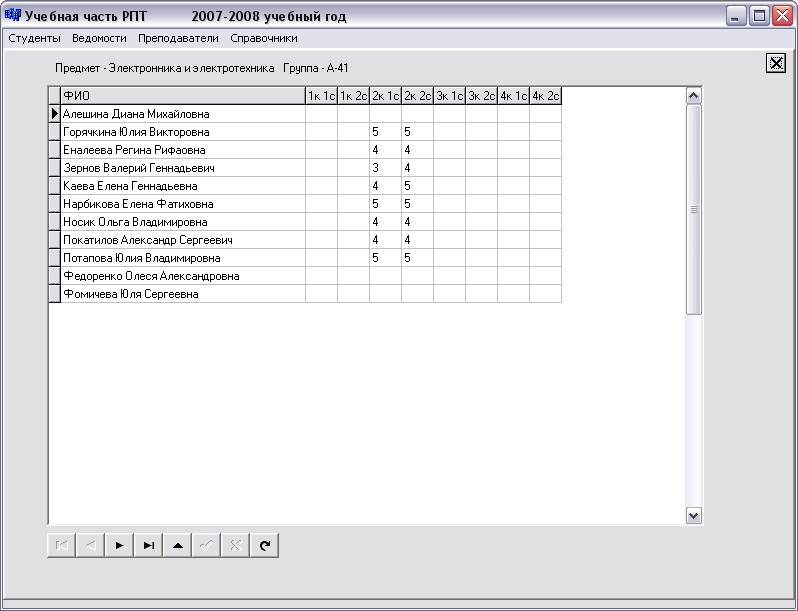Open the Преподаватели menu
Screen dimensions: 798x611
pos(178,38)
